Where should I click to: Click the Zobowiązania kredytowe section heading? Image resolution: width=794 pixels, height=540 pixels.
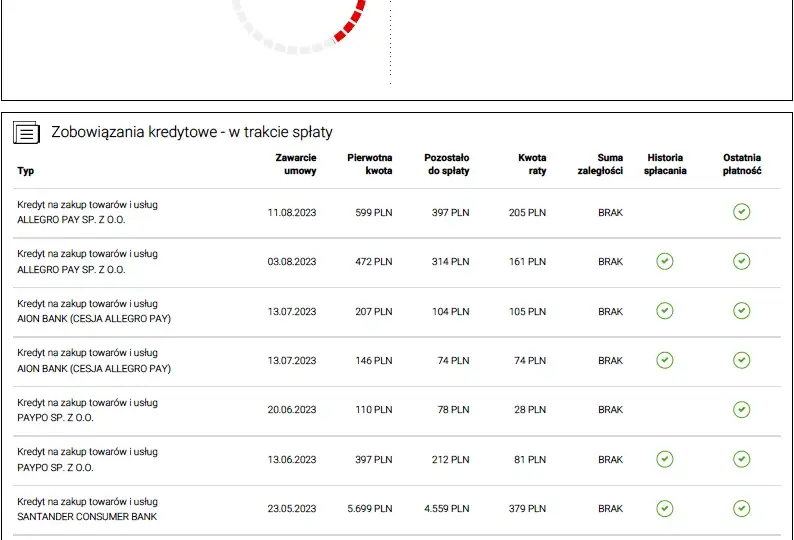(192, 132)
